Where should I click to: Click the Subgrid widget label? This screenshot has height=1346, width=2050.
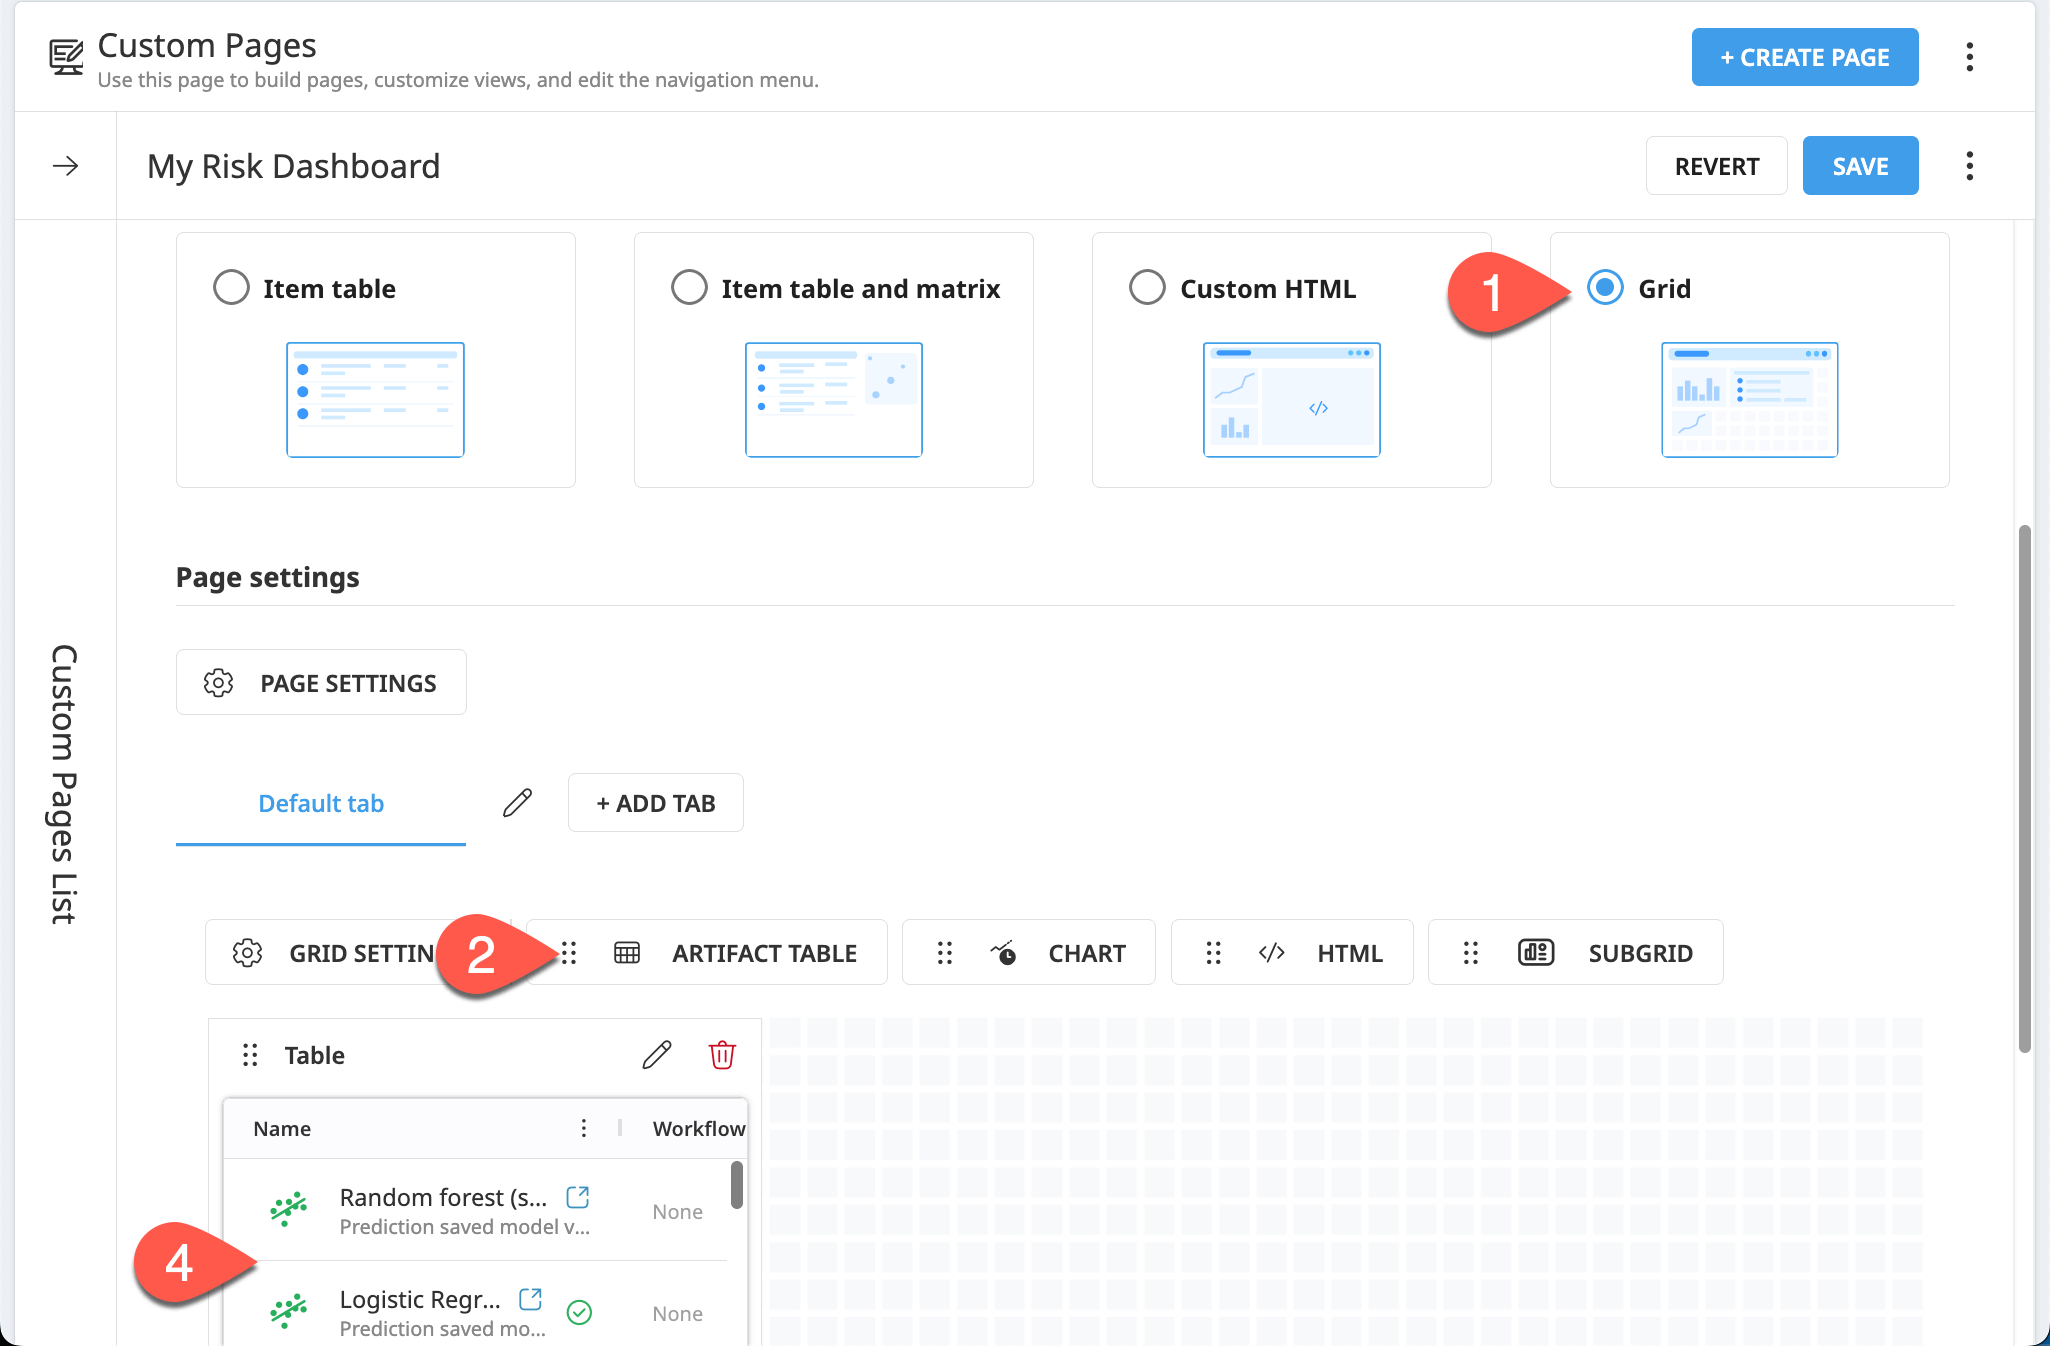click(1640, 954)
